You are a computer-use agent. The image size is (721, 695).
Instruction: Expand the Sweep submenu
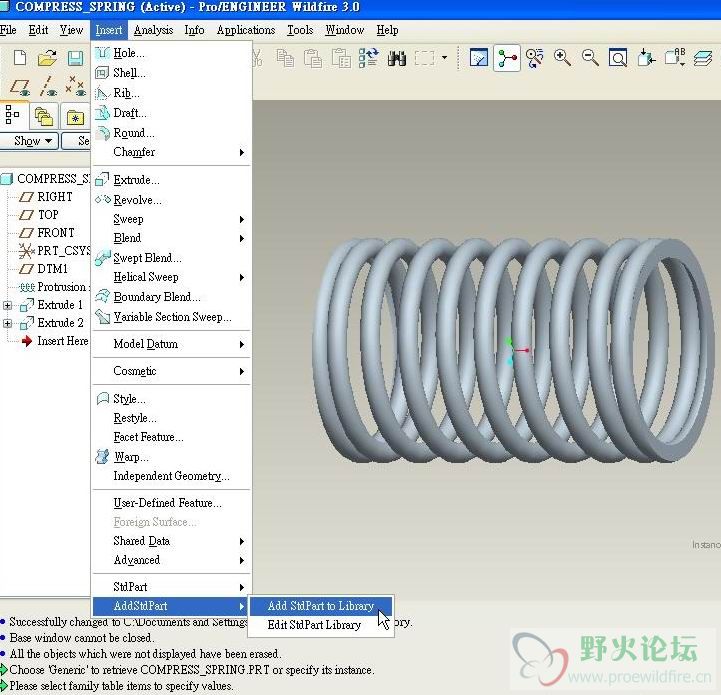click(172, 219)
